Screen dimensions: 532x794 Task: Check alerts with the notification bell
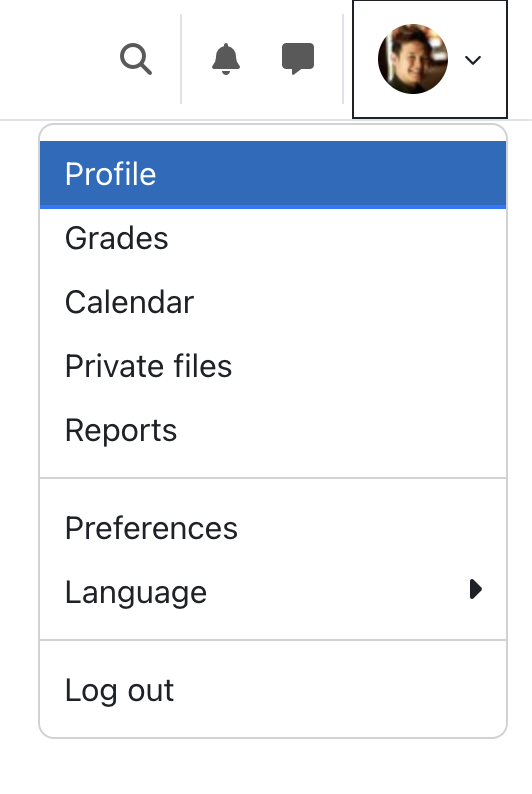[x=226, y=59]
